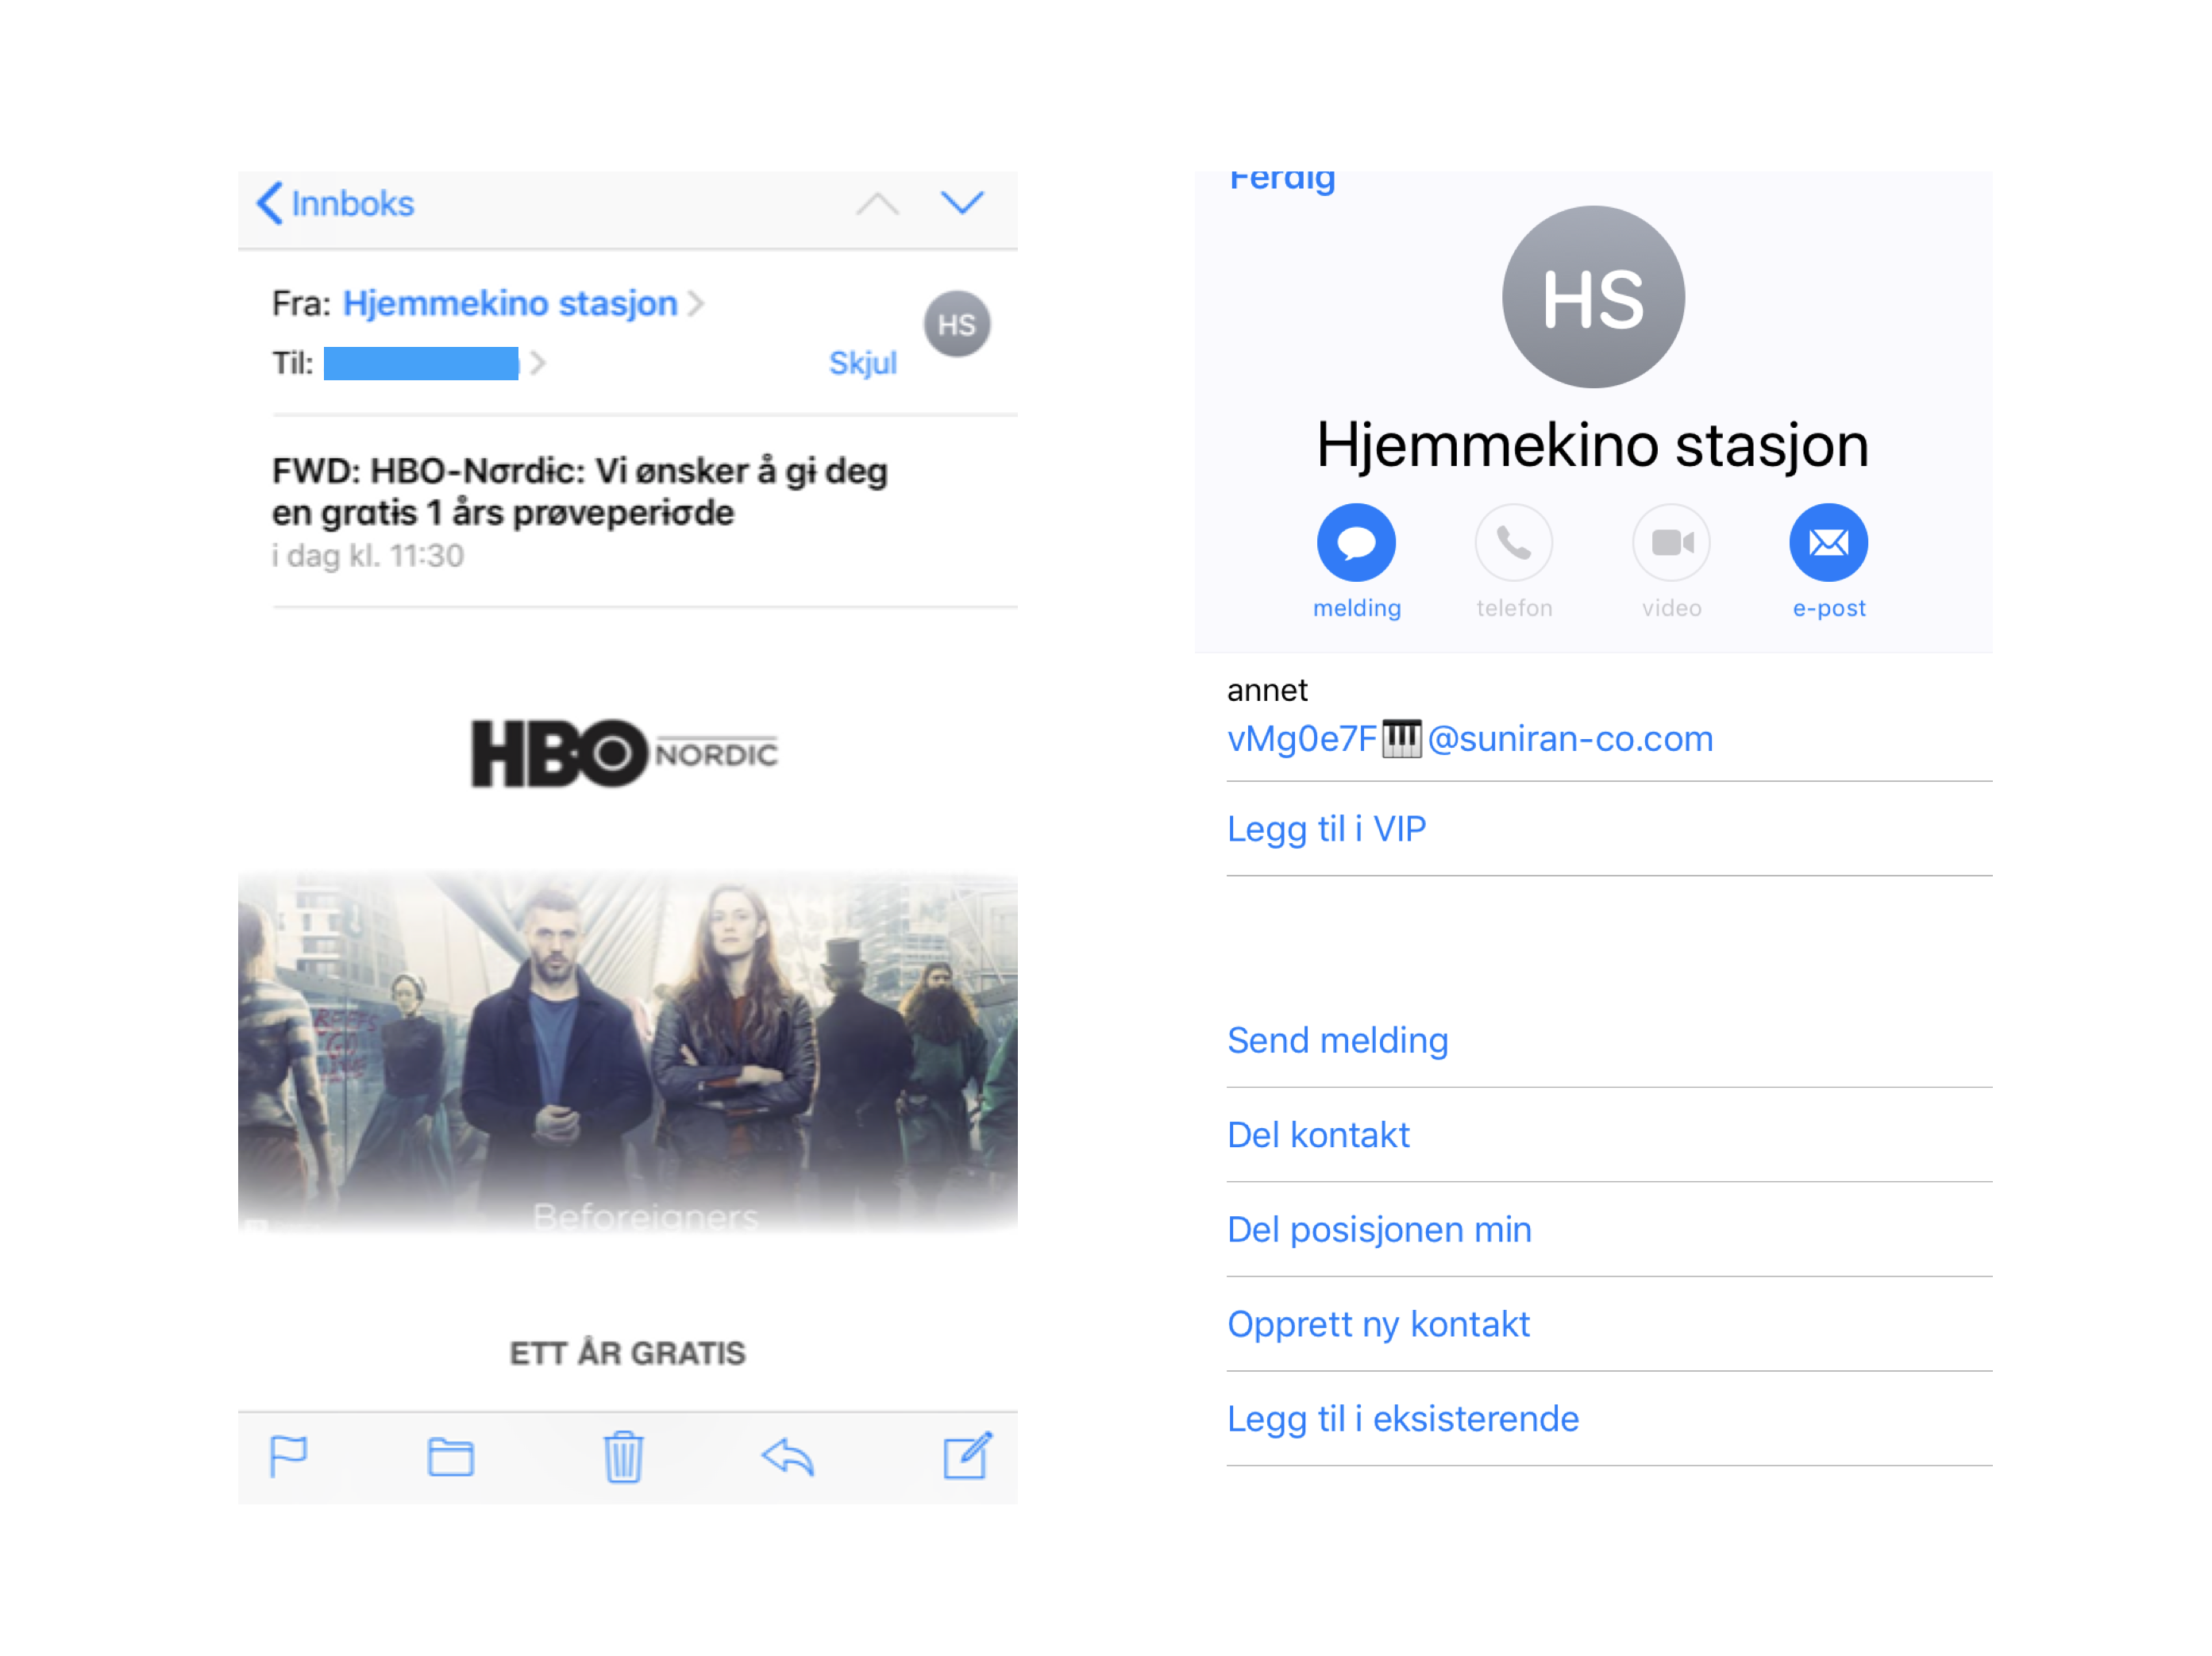The width and height of the screenshot is (2212, 1656).
Task: Tap the telefon call icon
Action: pyautogui.click(x=1514, y=542)
